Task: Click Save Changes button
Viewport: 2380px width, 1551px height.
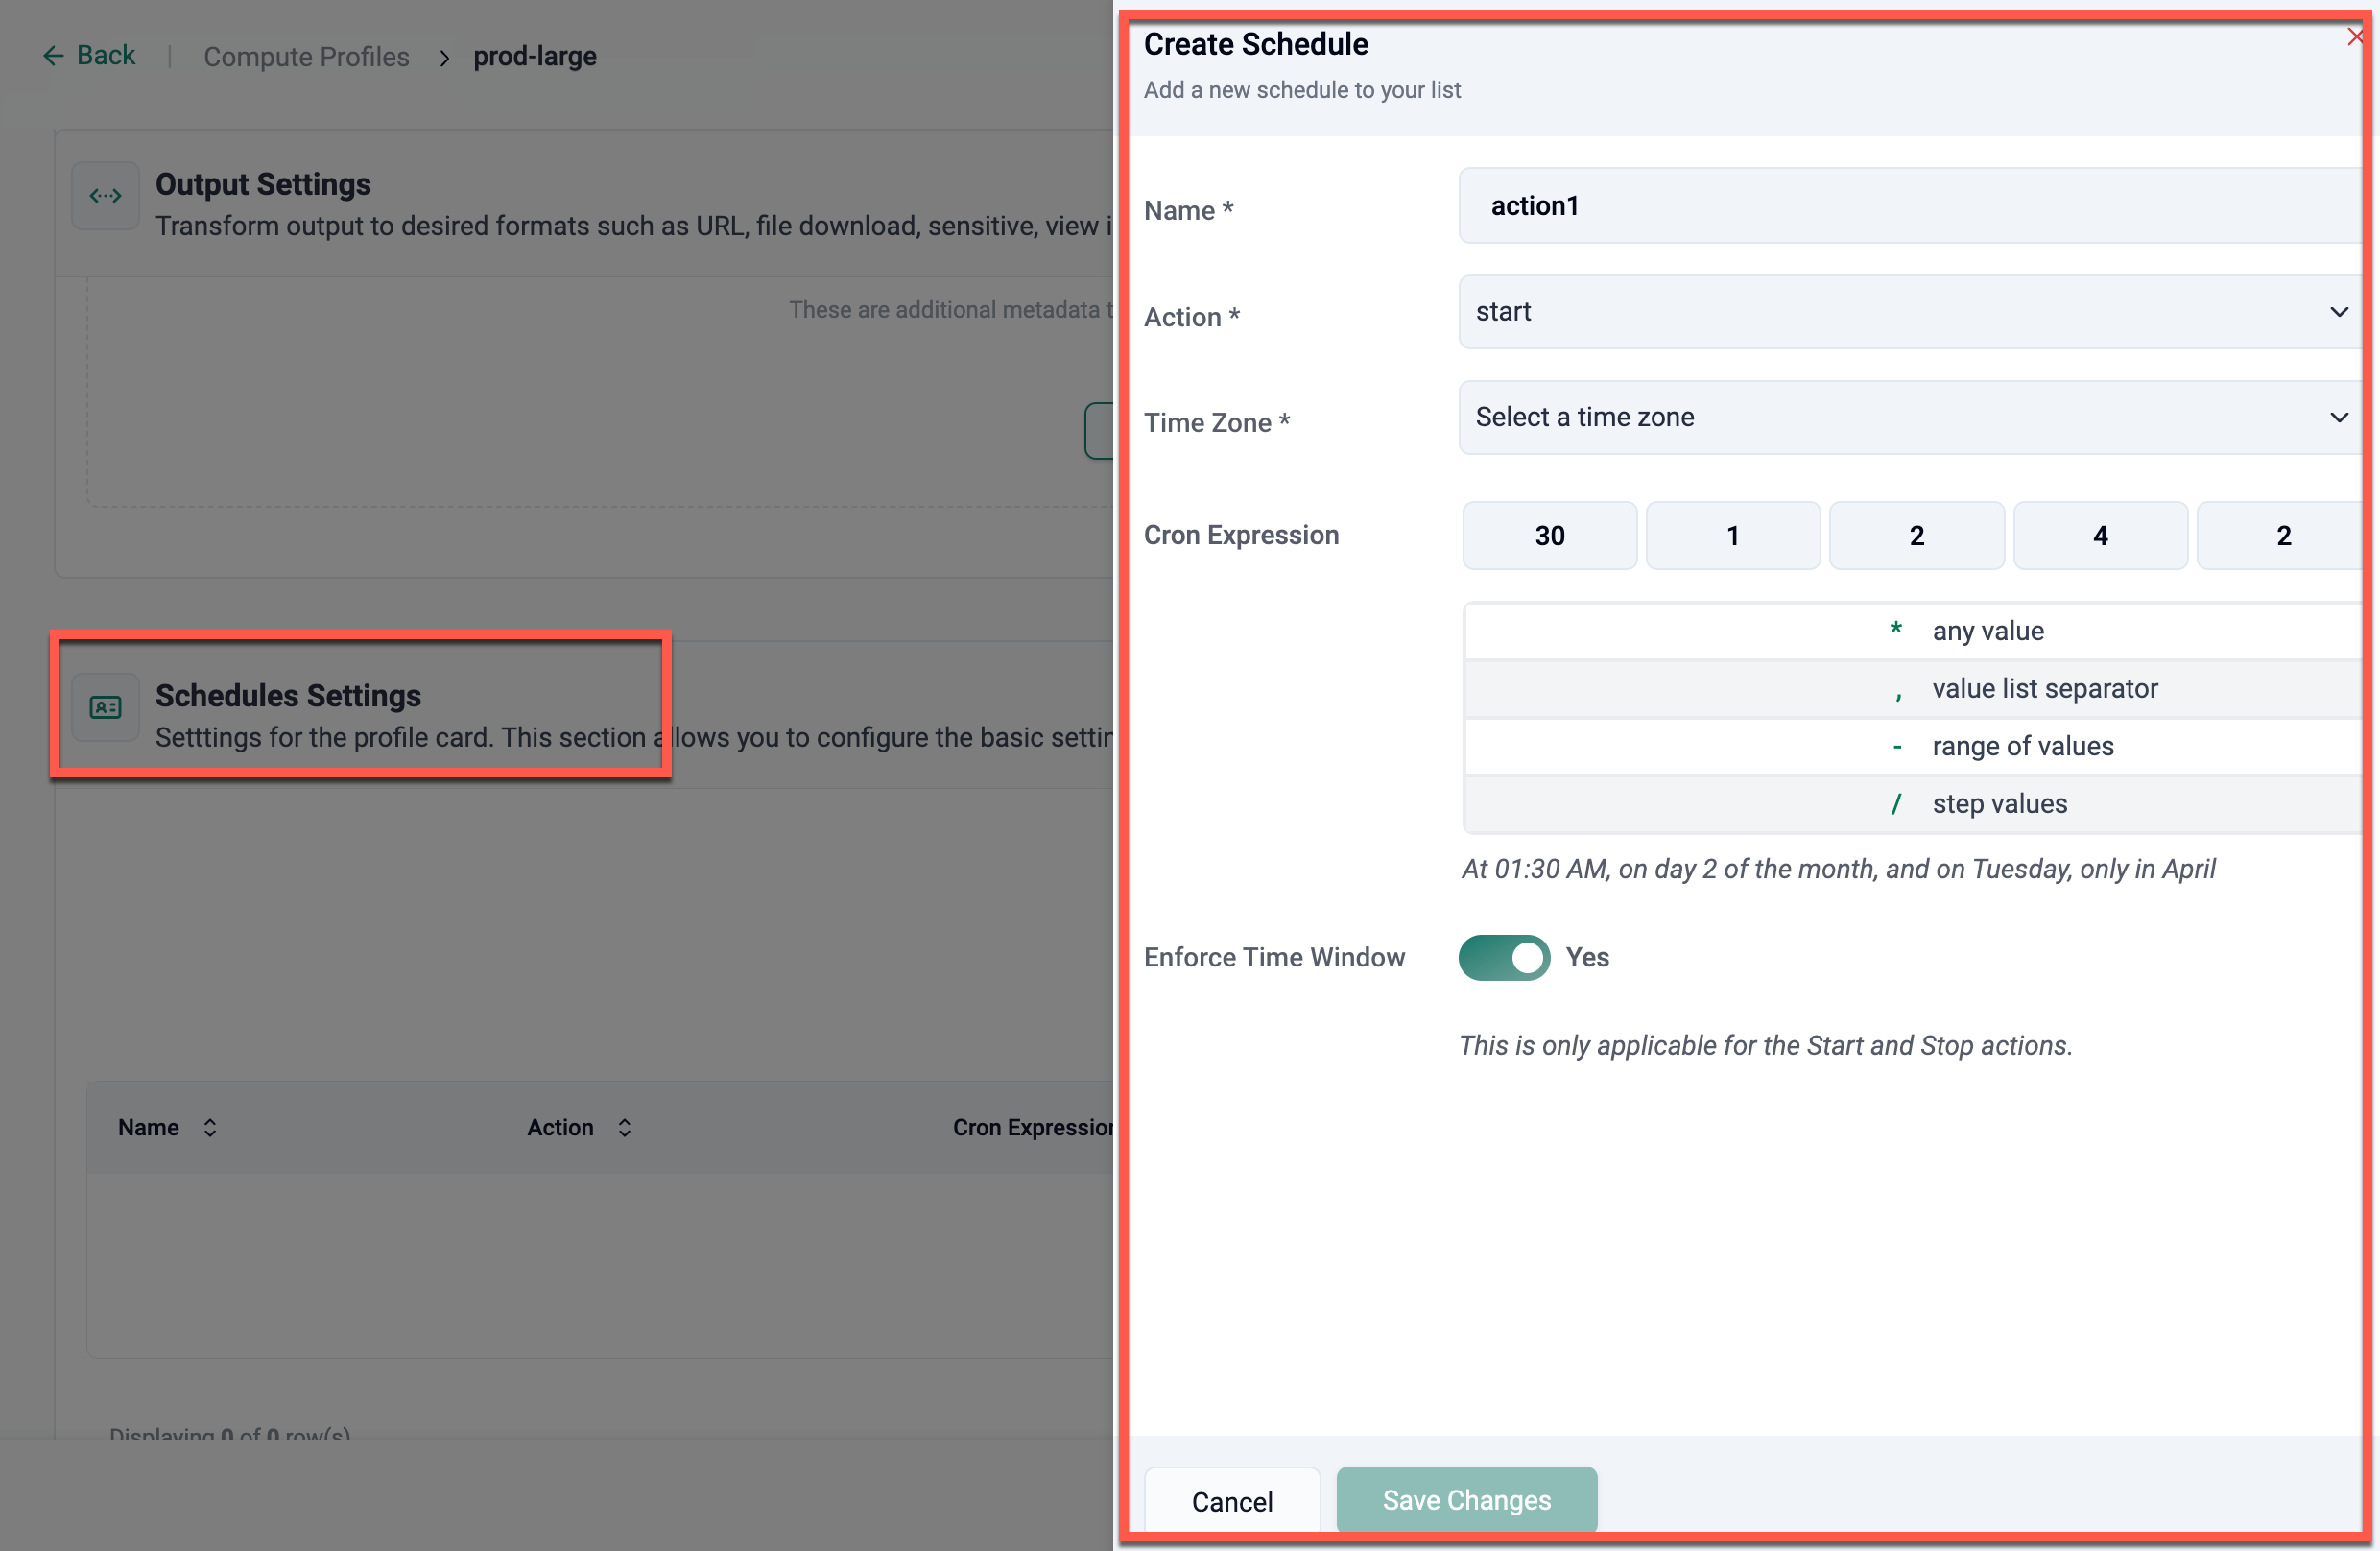Action: [x=1466, y=1500]
